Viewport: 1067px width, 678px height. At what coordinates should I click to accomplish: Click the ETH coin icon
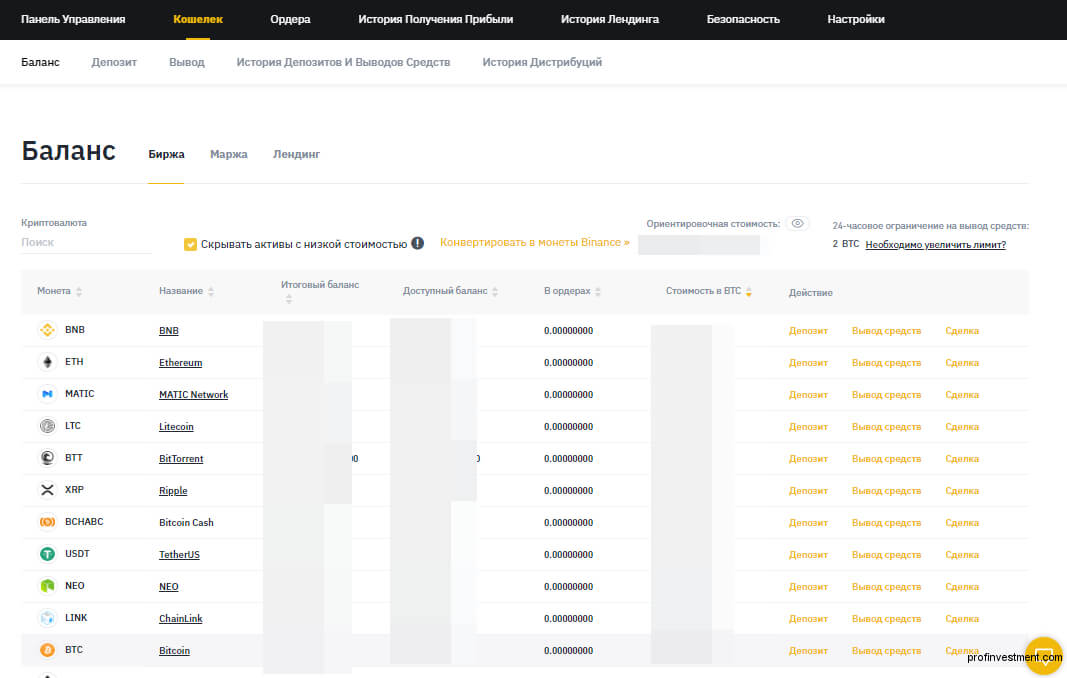47,362
